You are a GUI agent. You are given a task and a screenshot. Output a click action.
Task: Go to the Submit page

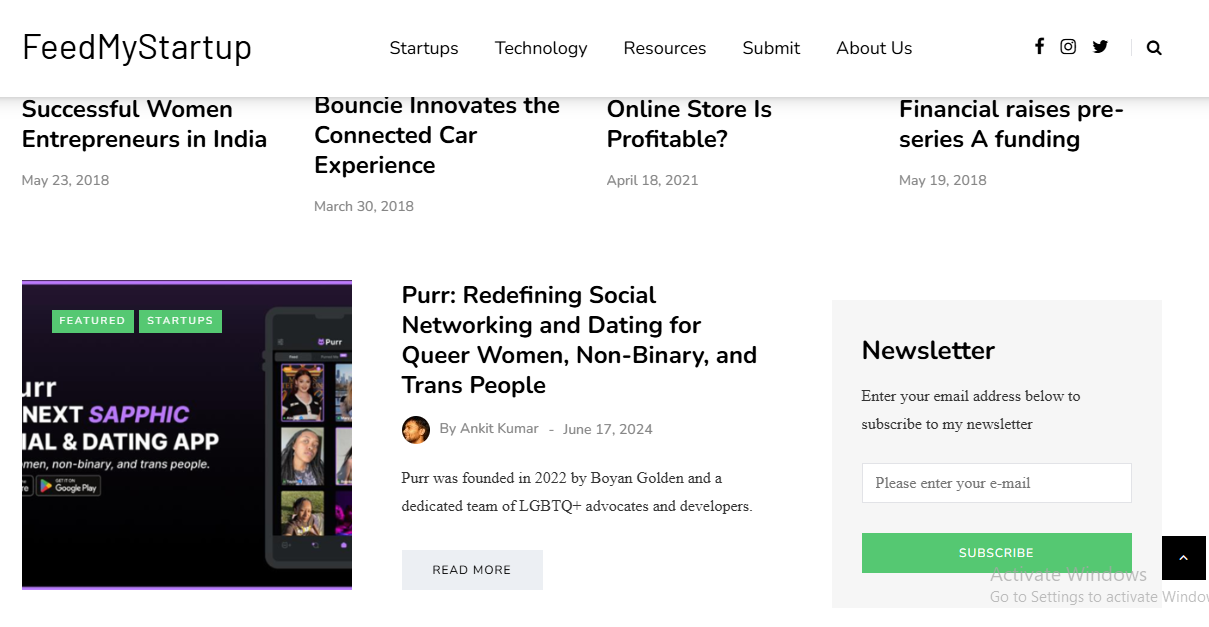tap(771, 48)
